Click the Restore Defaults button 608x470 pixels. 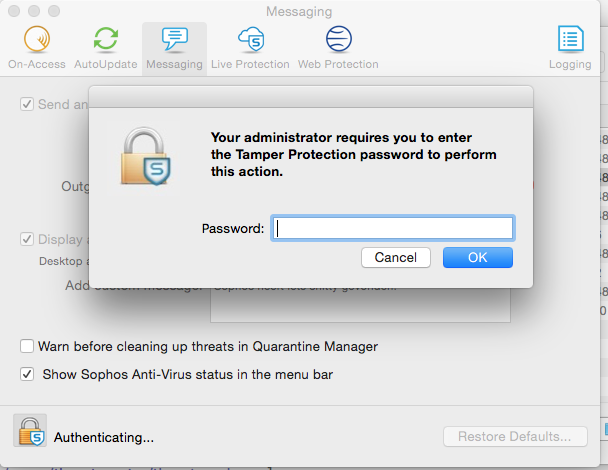coord(515,437)
